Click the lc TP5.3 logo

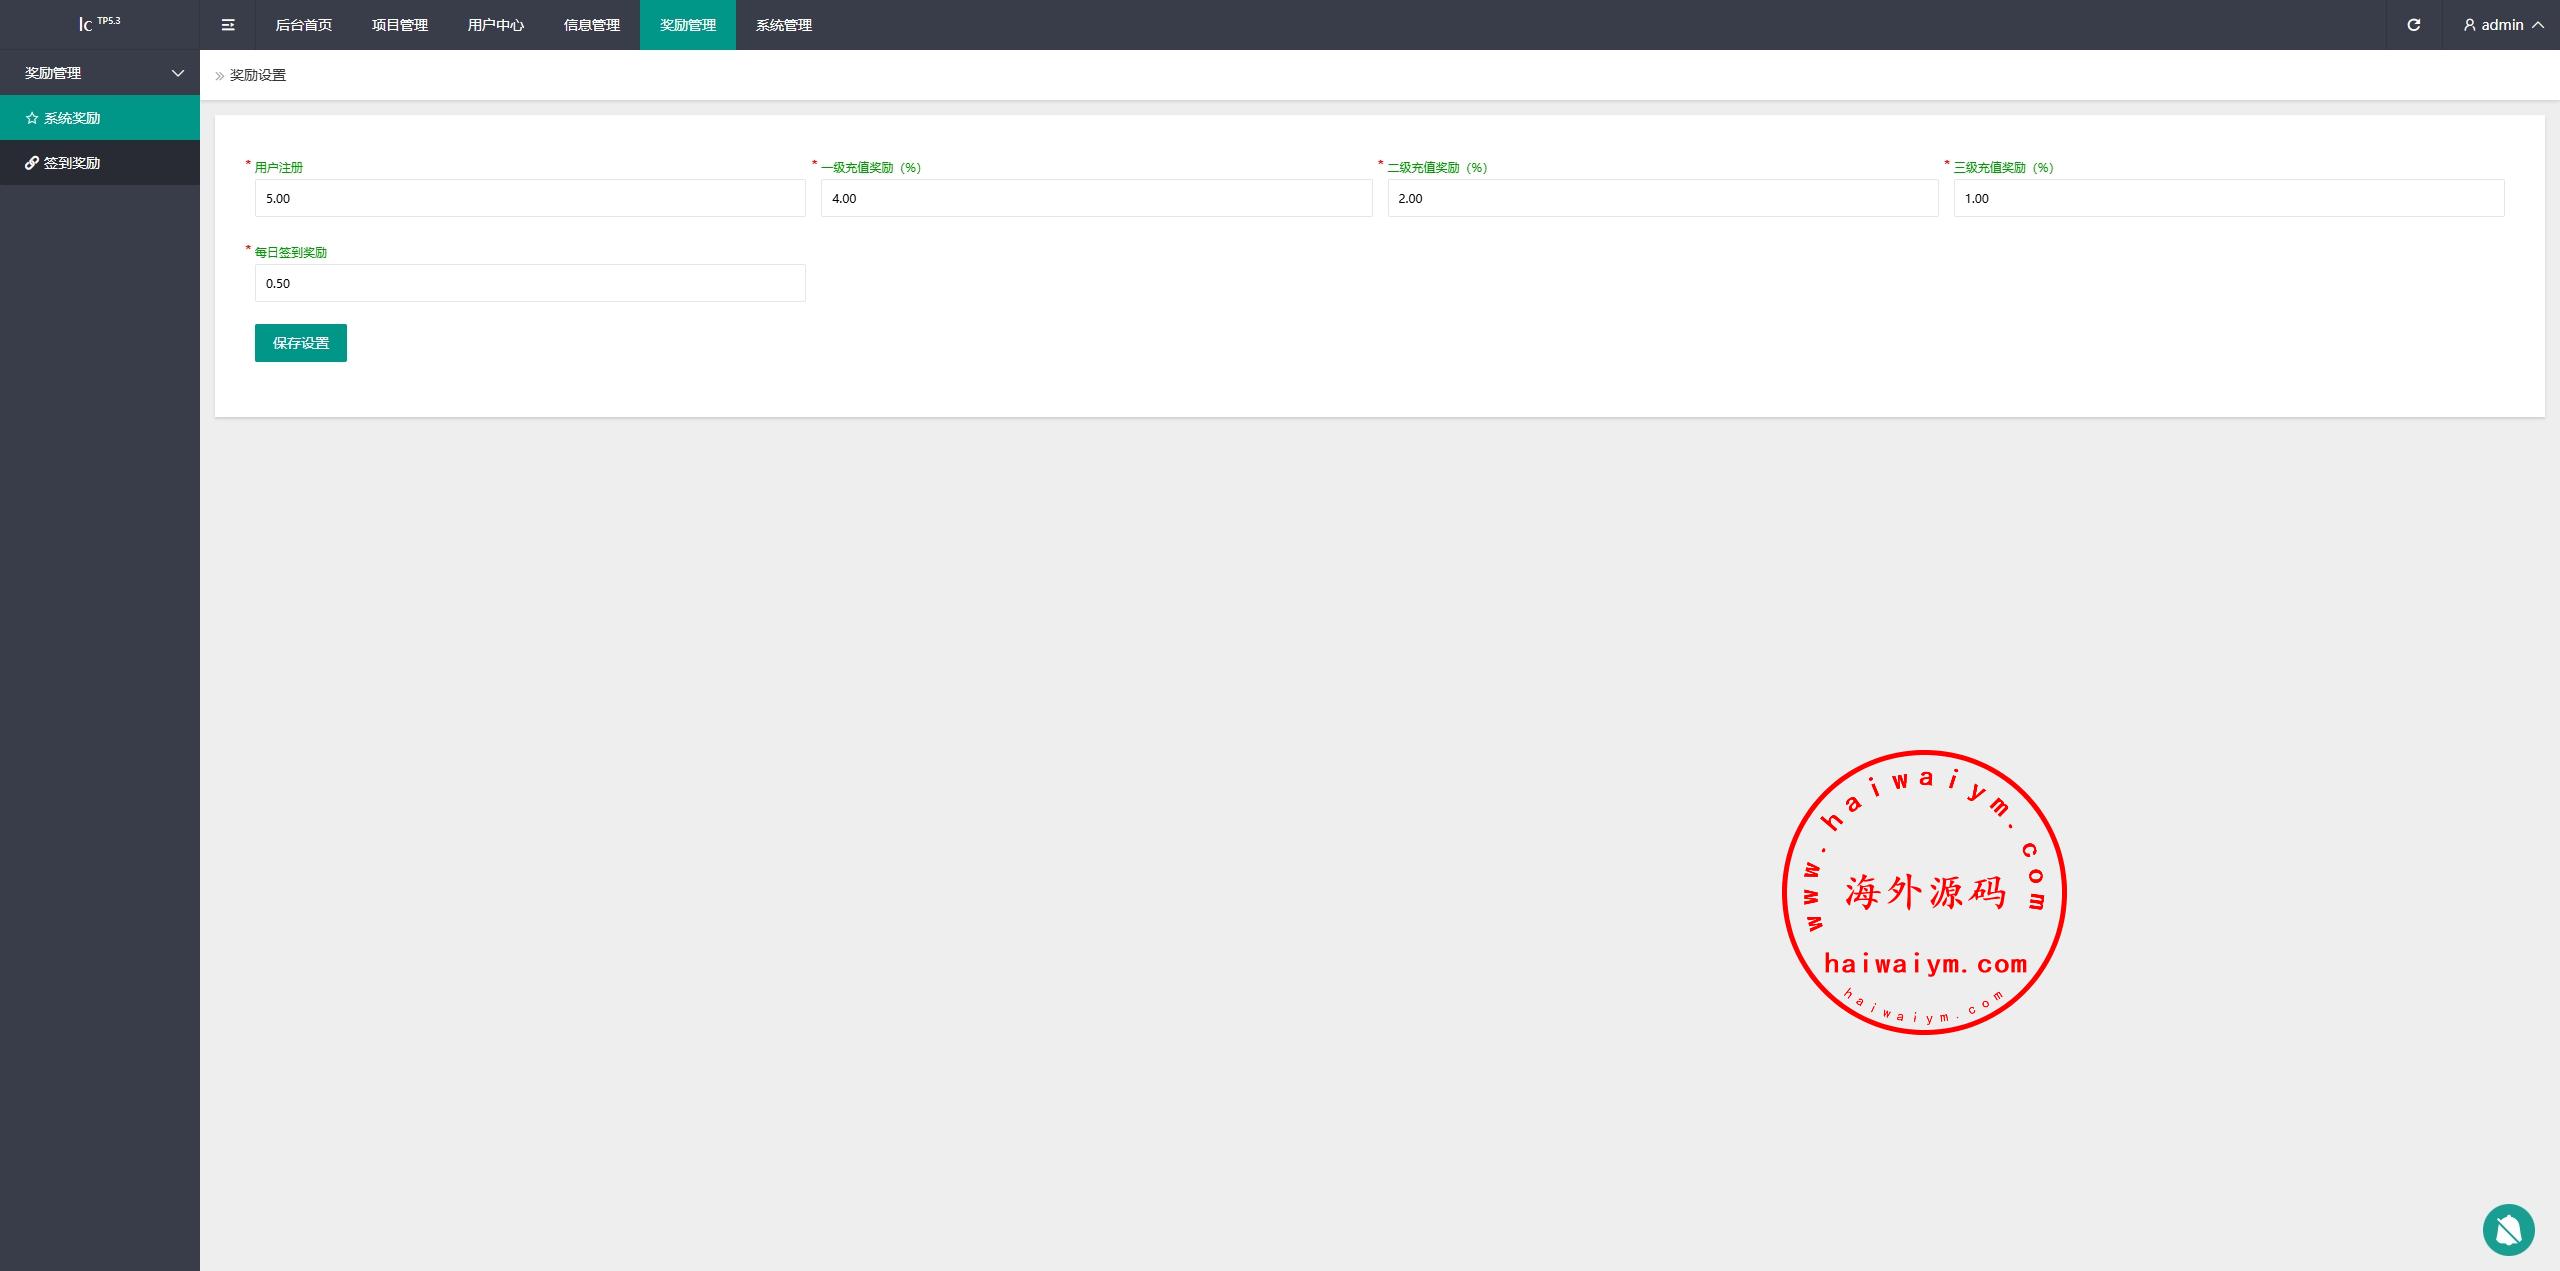[99, 24]
